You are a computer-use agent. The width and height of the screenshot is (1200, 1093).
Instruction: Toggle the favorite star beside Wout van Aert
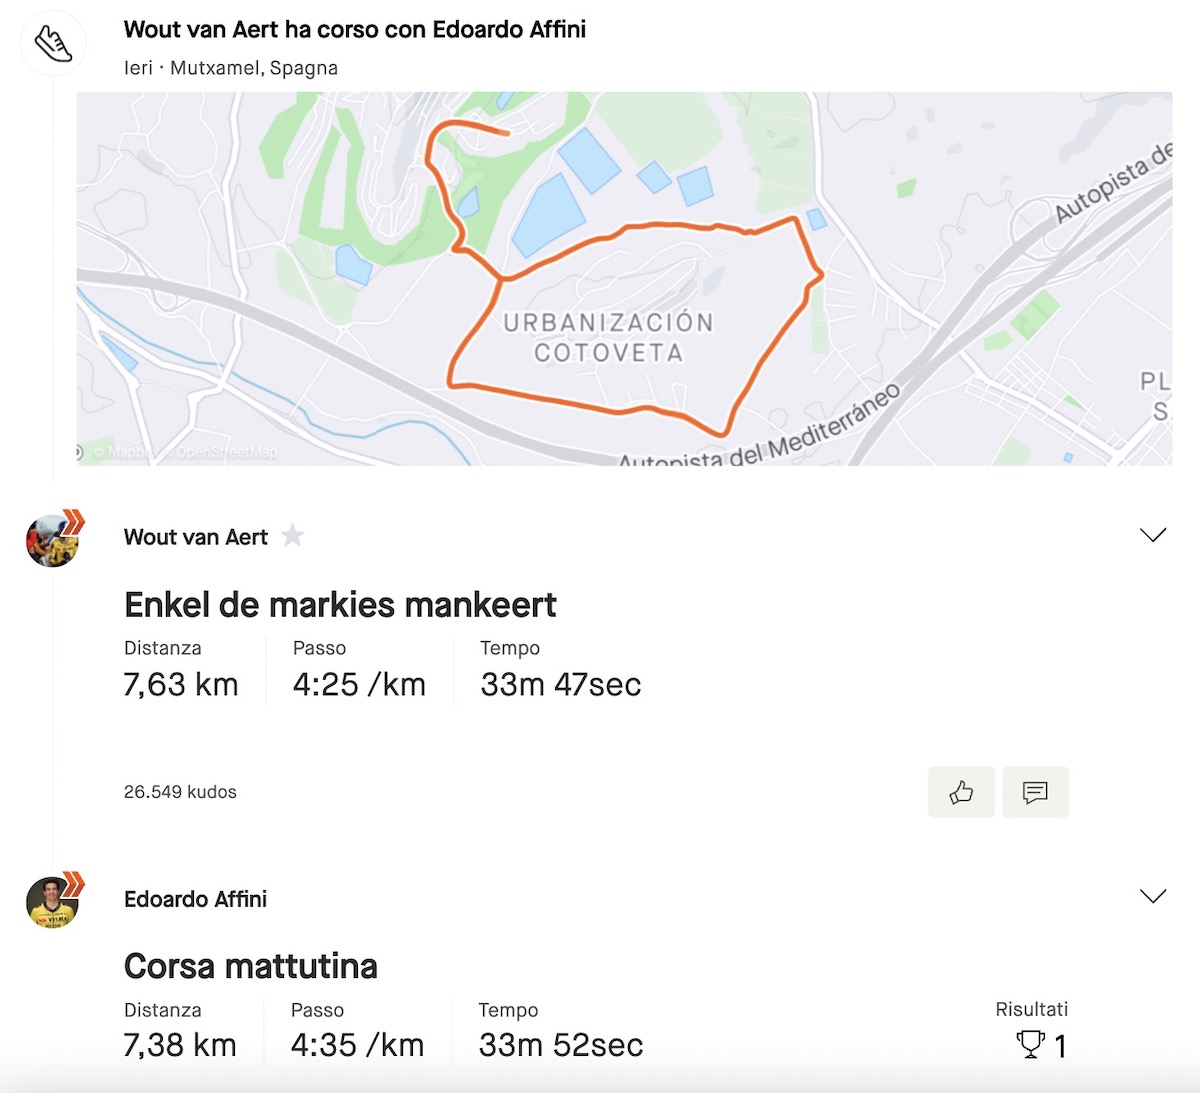coord(292,536)
